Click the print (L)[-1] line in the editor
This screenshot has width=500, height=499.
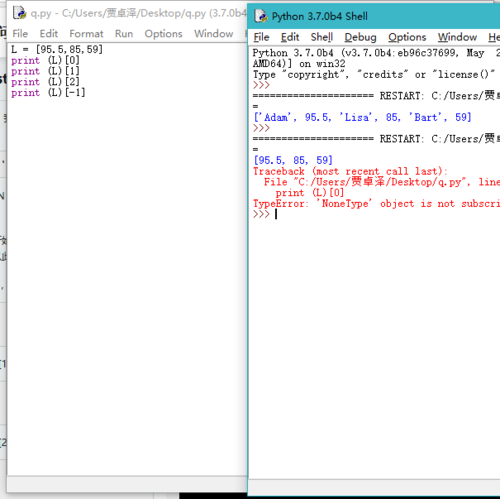48,93
